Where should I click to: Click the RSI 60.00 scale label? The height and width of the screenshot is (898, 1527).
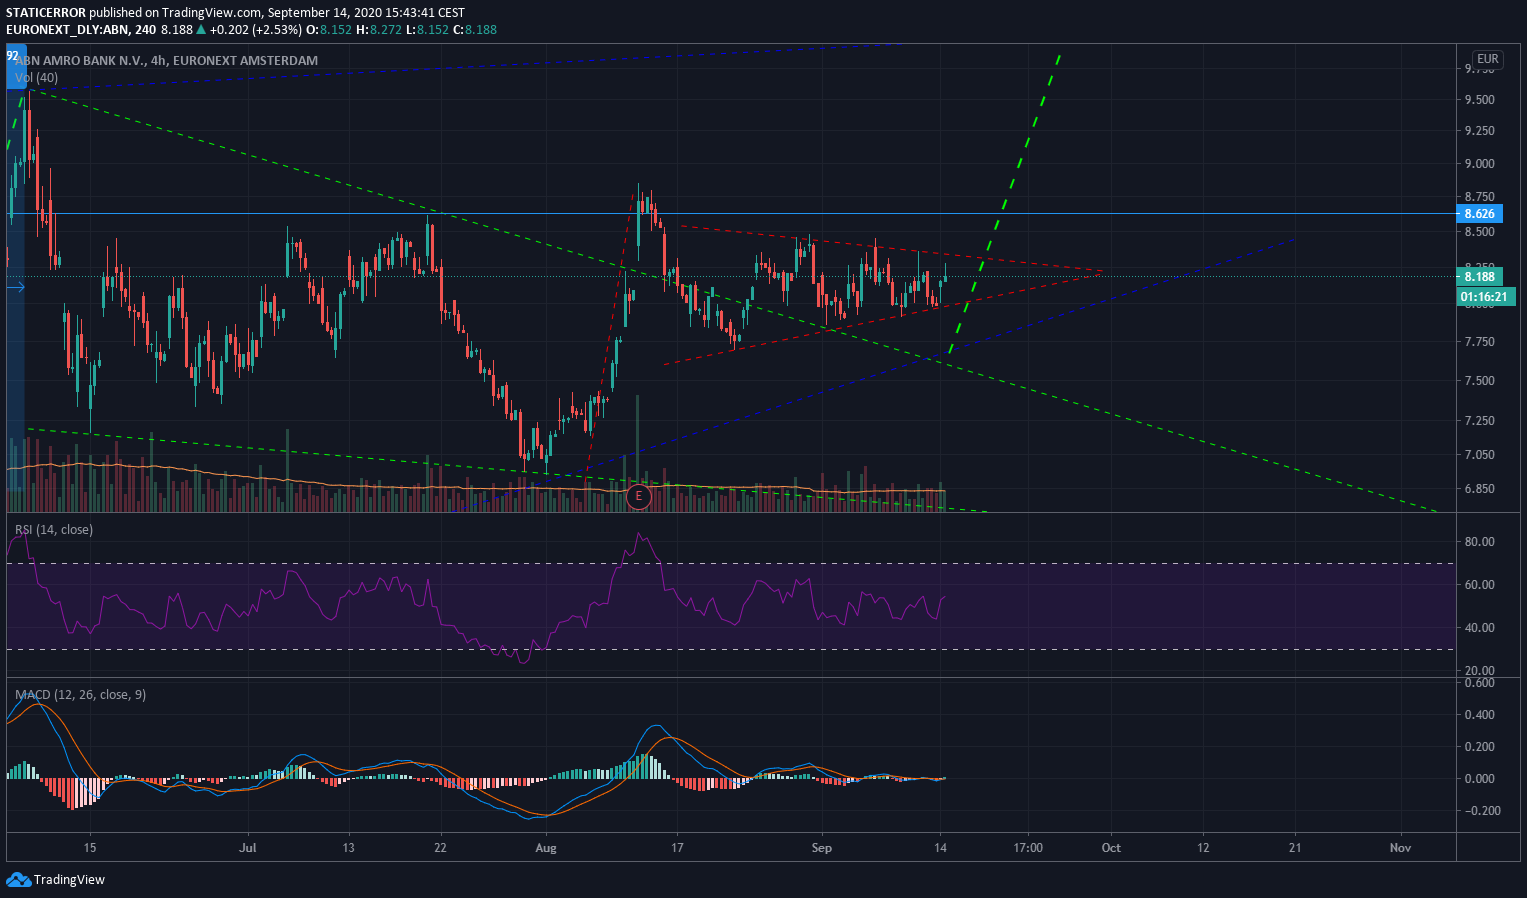[1480, 585]
